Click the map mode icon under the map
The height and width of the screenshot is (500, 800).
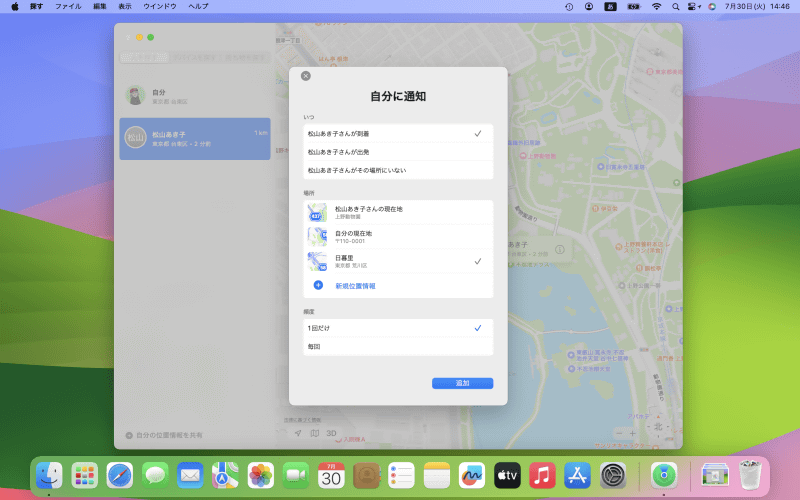click(315, 433)
